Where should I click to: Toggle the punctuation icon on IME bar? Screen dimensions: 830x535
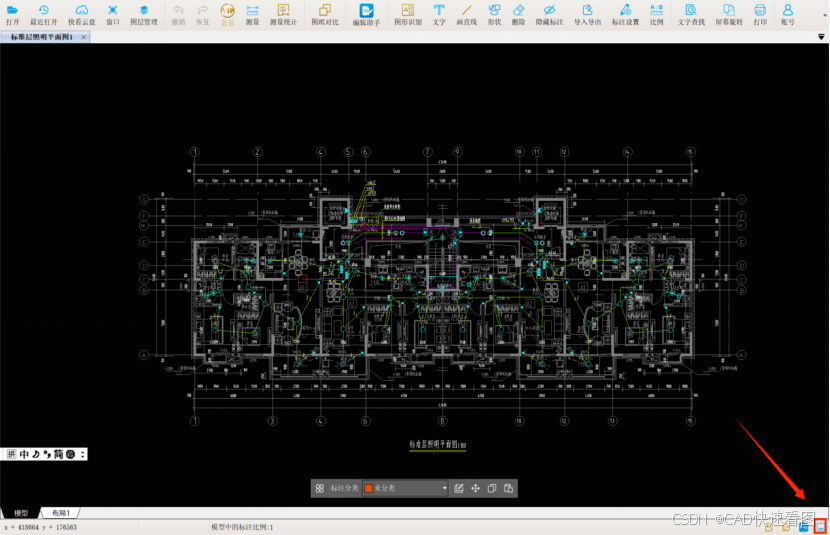point(47,454)
